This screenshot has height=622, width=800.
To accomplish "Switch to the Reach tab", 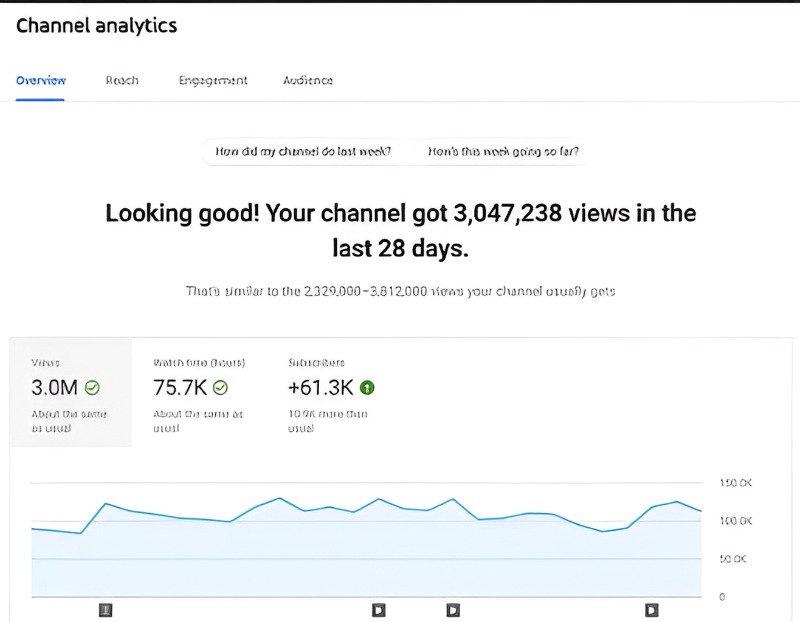I will (x=121, y=80).
